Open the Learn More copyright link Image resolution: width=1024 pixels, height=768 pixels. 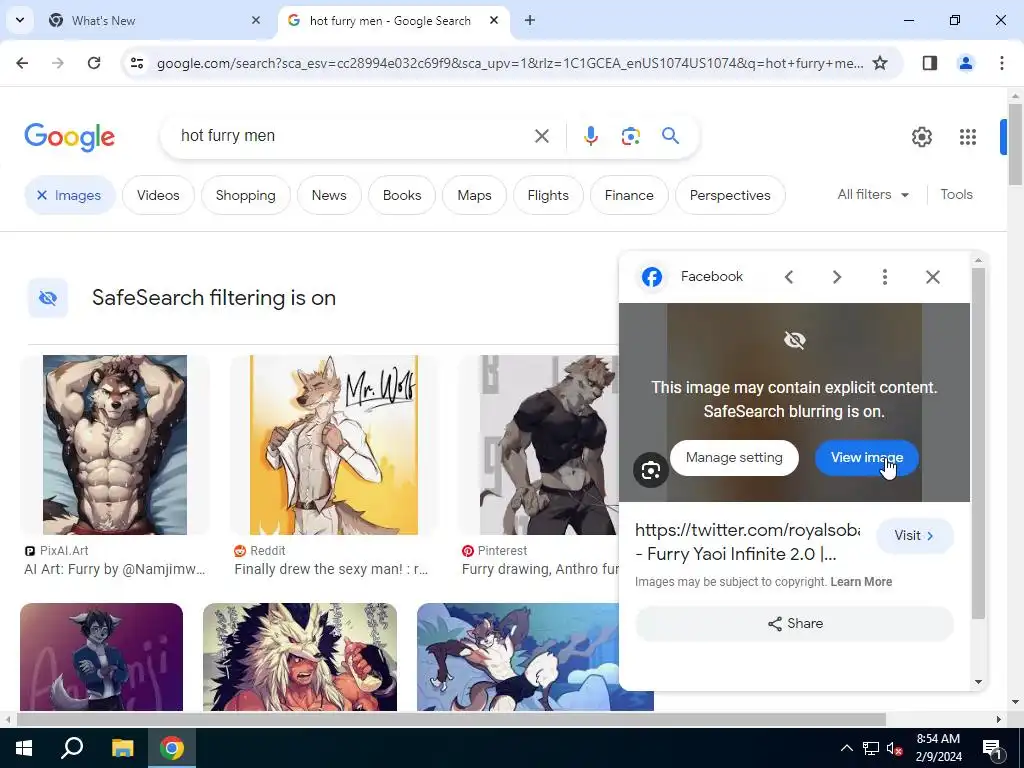click(x=861, y=582)
